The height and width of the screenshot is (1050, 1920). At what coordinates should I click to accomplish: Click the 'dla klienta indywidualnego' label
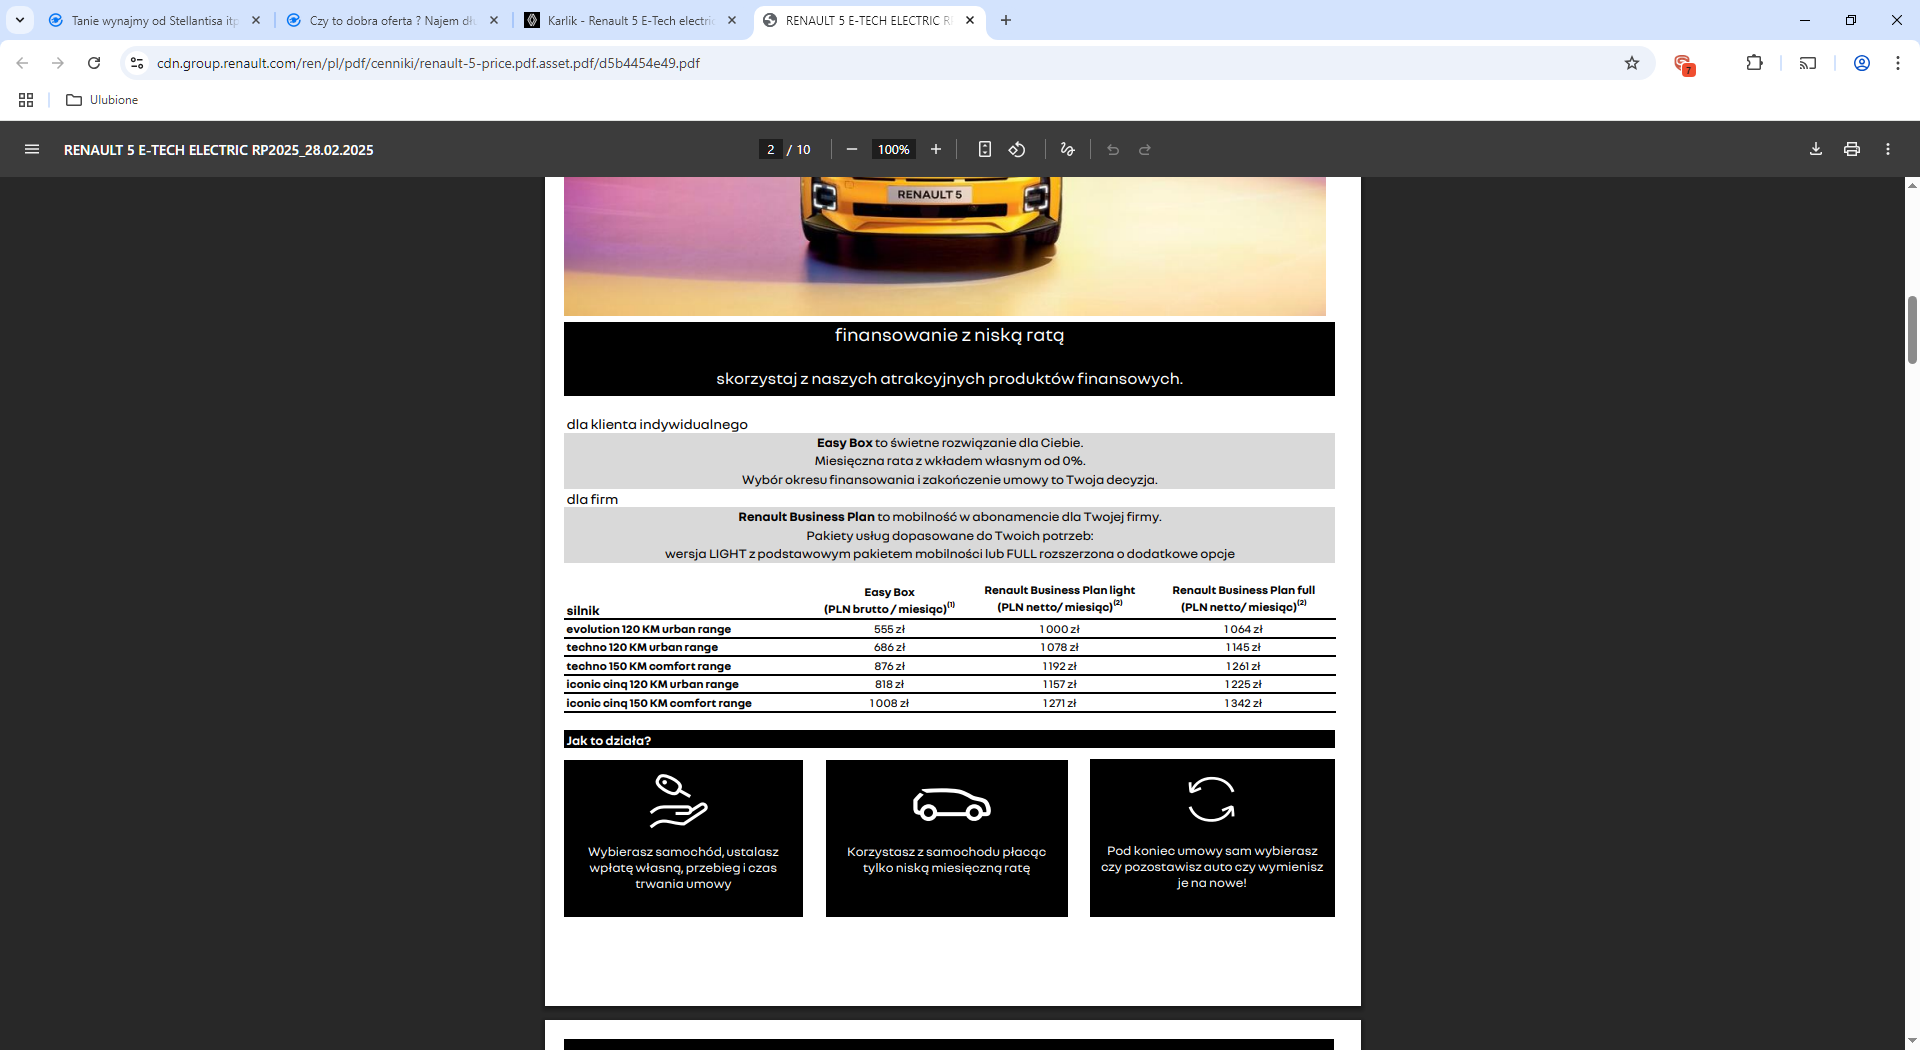pyautogui.click(x=657, y=424)
